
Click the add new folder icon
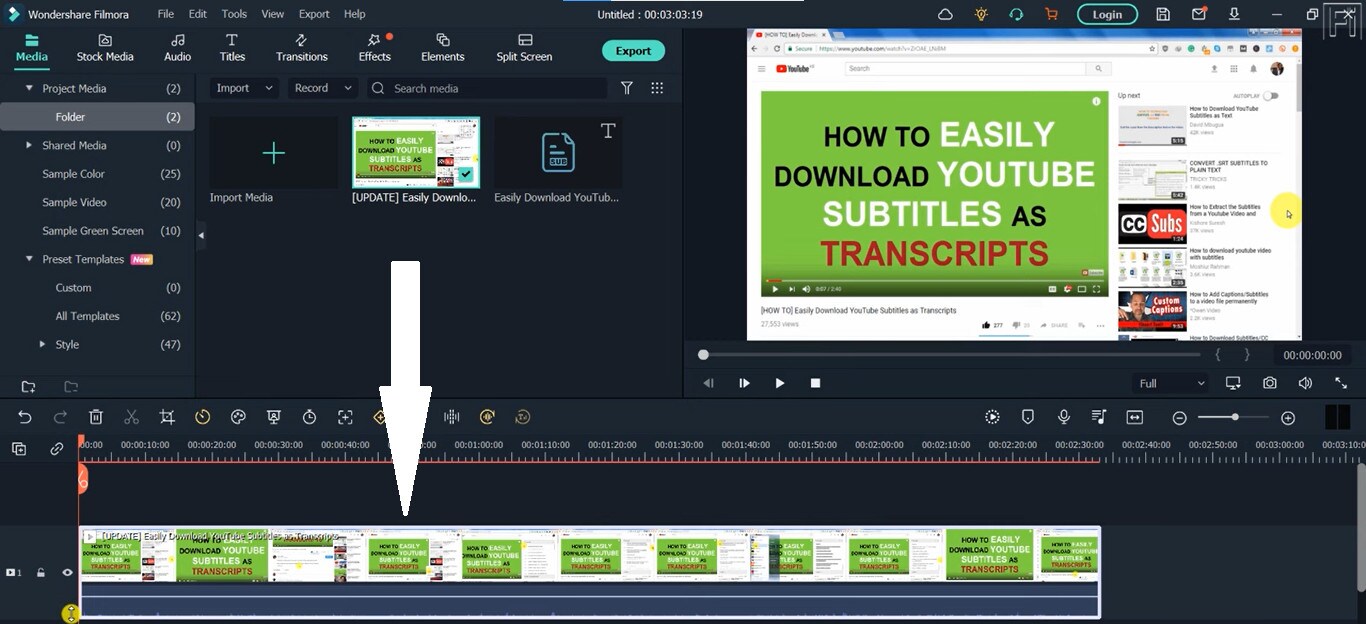[x=28, y=387]
